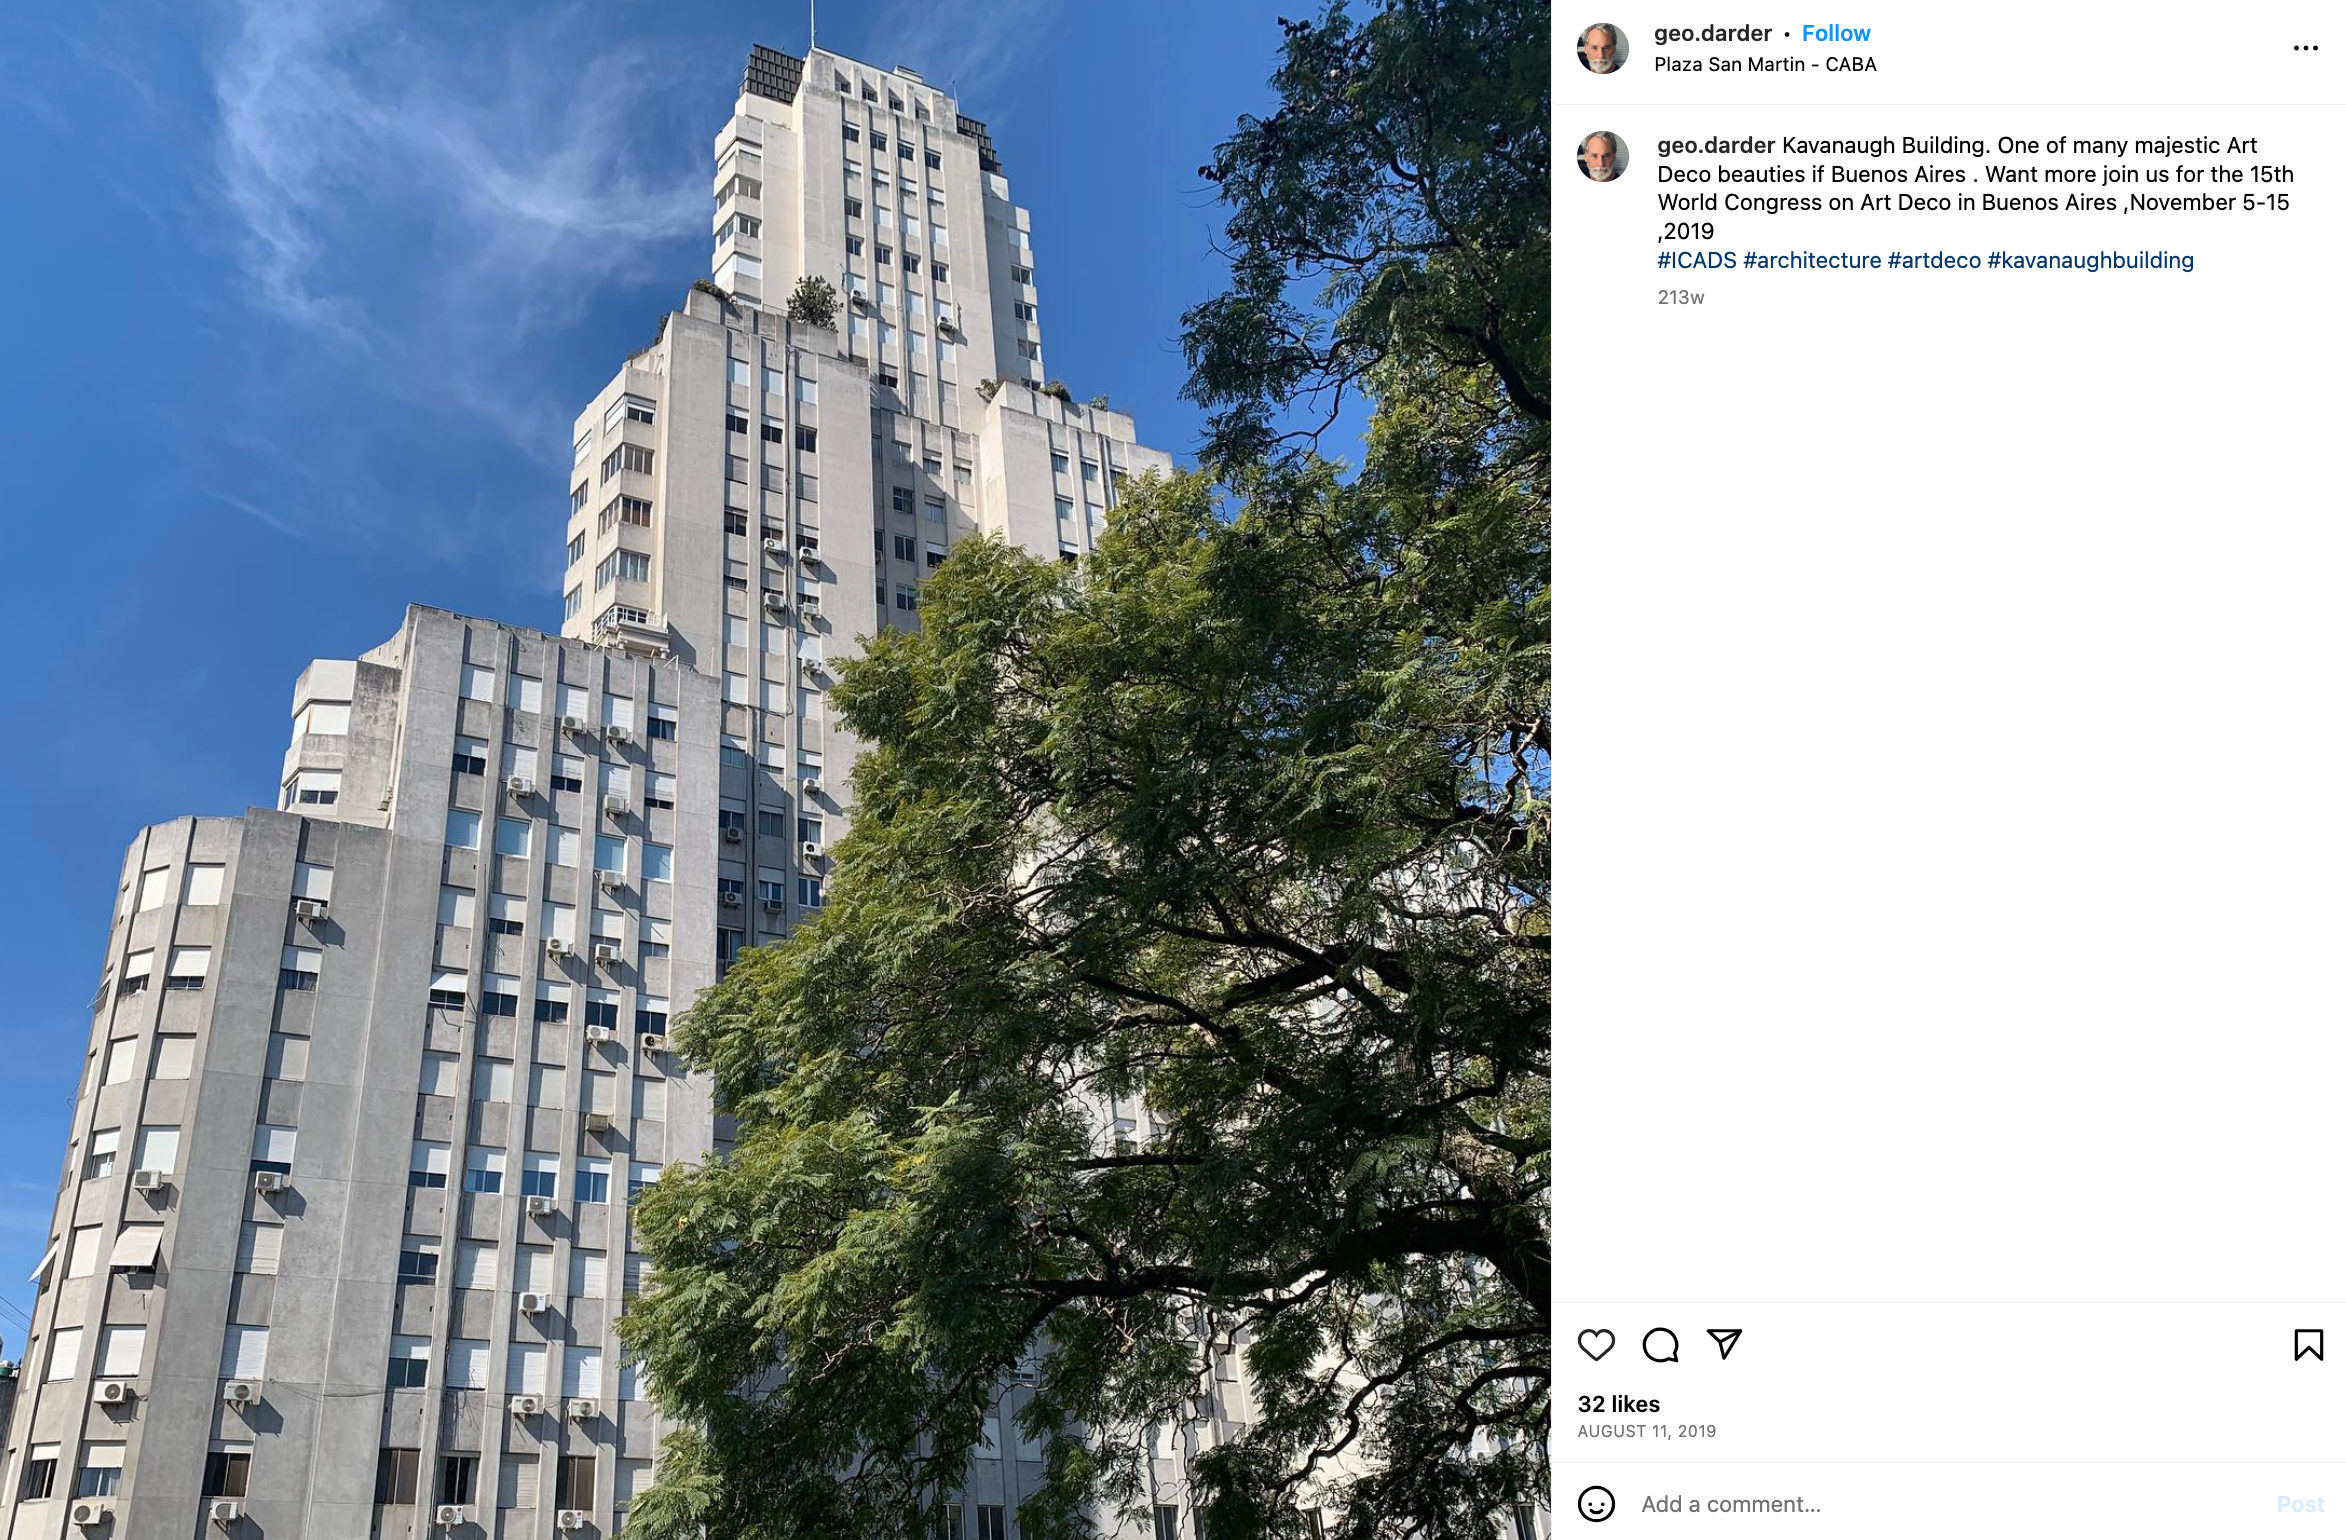2346x1540 pixels.
Task: Click geo.darder avatar beside the caption
Action: (1602, 157)
